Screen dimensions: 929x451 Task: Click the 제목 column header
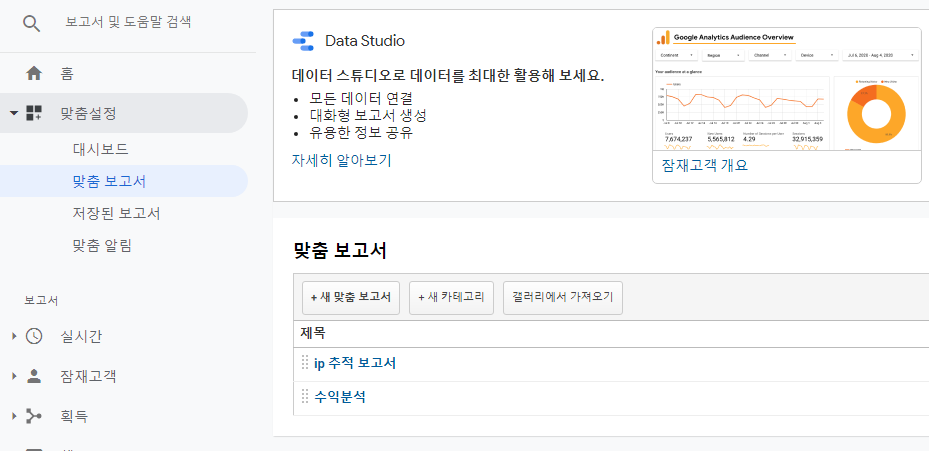click(x=313, y=333)
